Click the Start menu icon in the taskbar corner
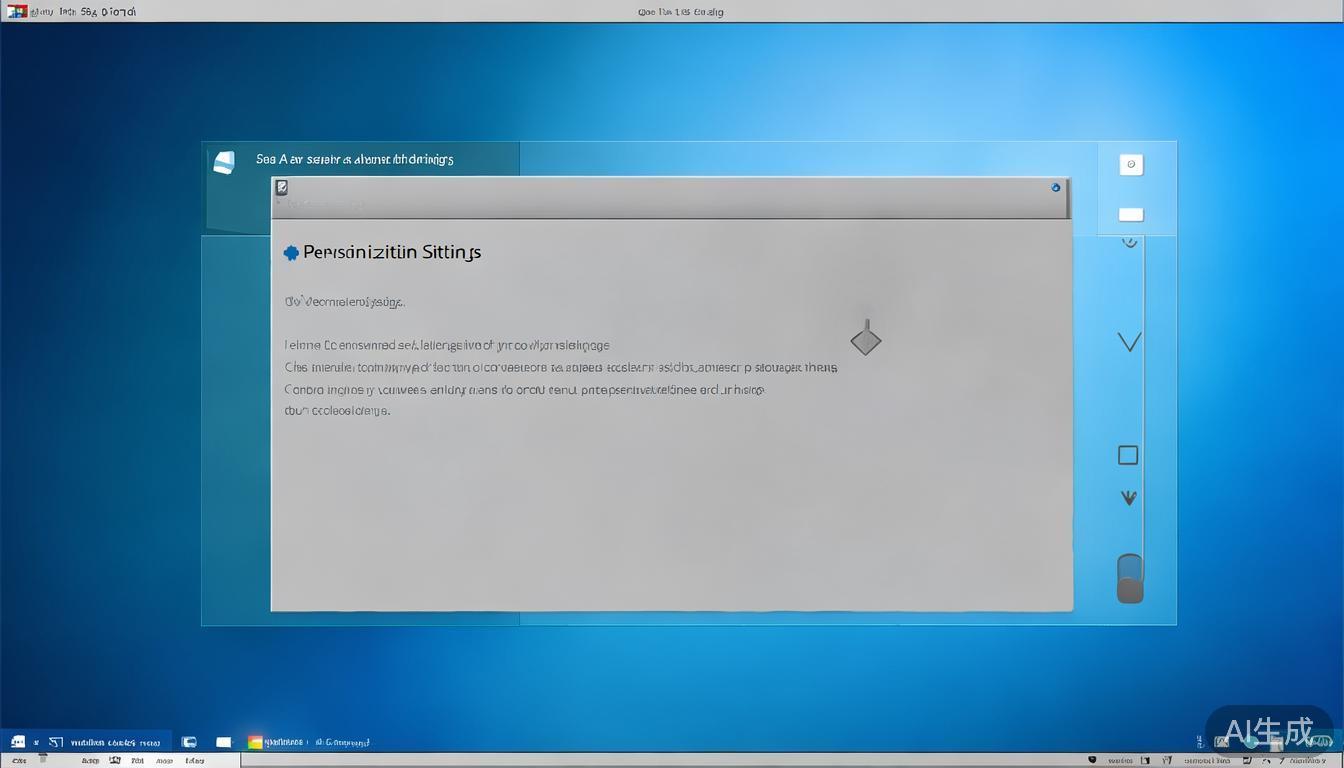1344x768 pixels. tap(16, 742)
